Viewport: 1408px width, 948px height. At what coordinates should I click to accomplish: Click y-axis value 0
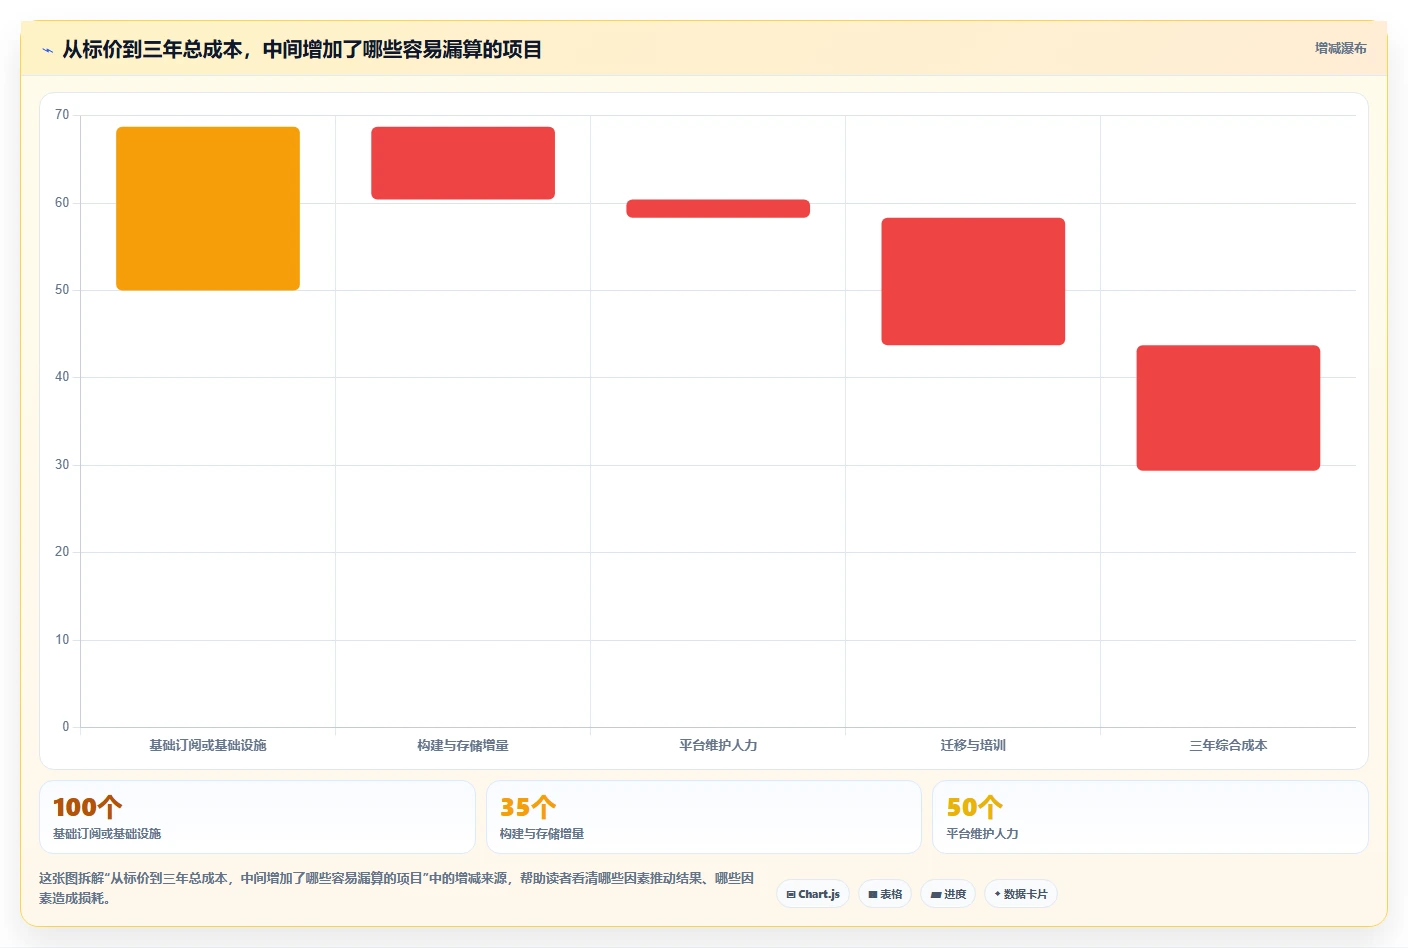coord(66,727)
